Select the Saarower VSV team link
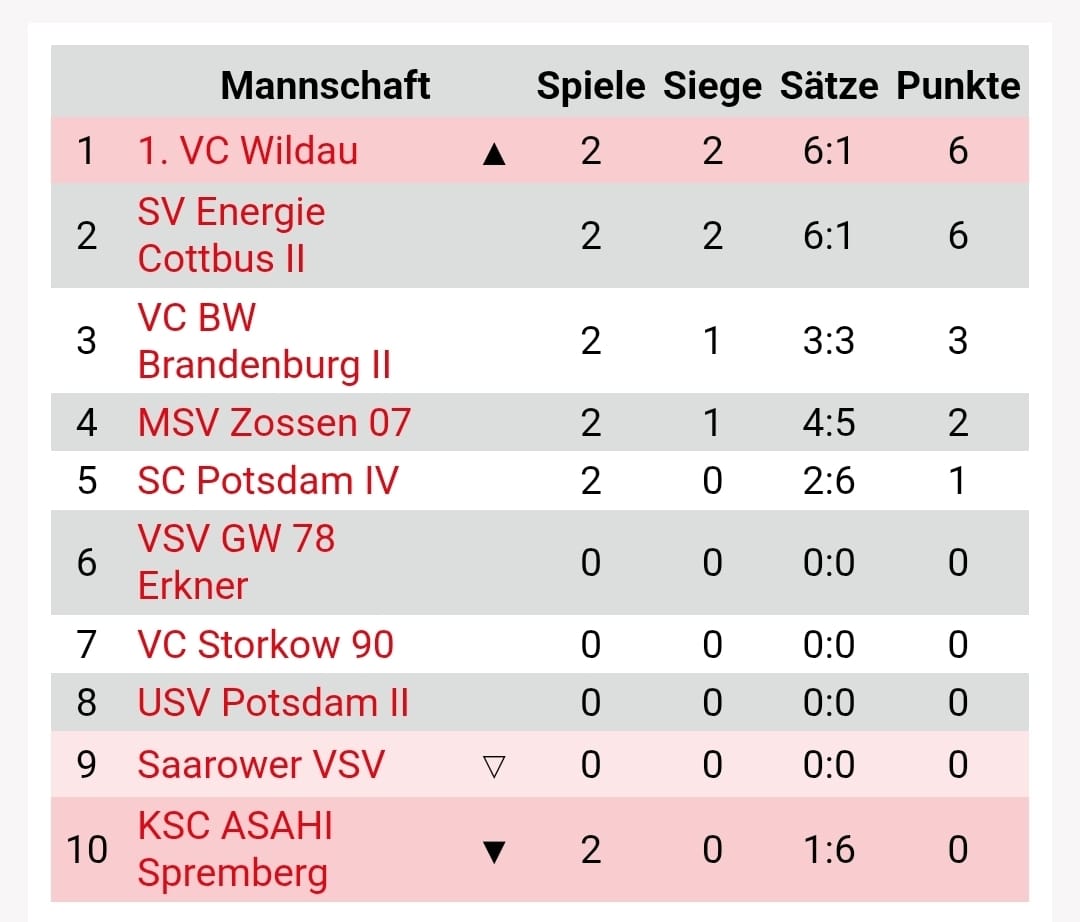The image size is (1080, 922). coord(261,765)
